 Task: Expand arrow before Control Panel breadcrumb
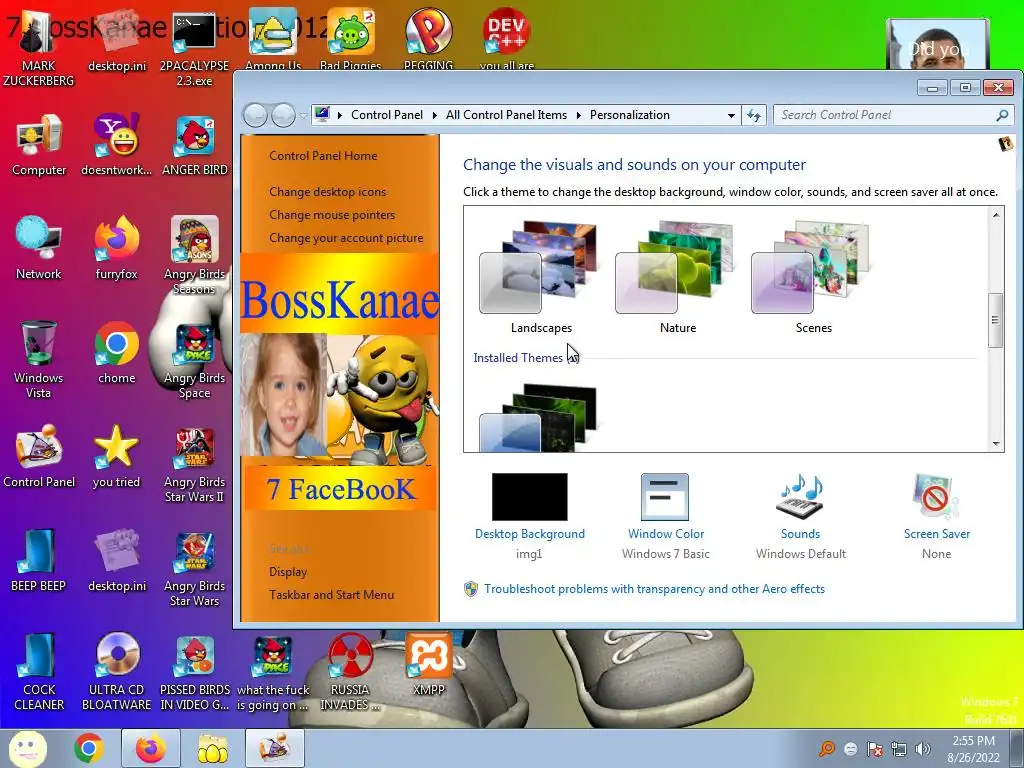[x=340, y=116]
